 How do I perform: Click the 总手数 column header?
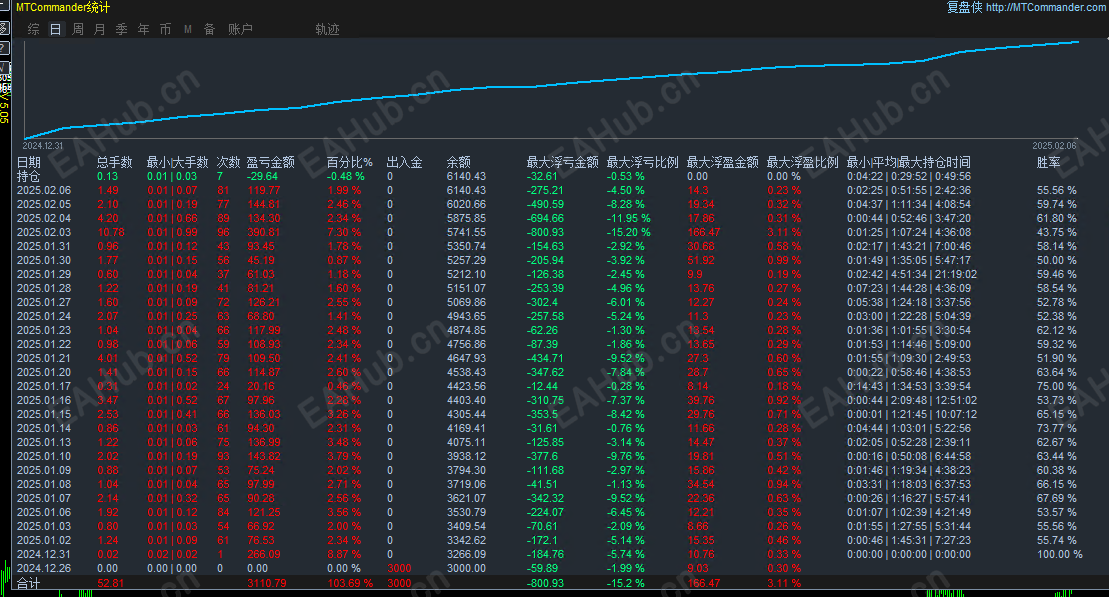click(115, 162)
